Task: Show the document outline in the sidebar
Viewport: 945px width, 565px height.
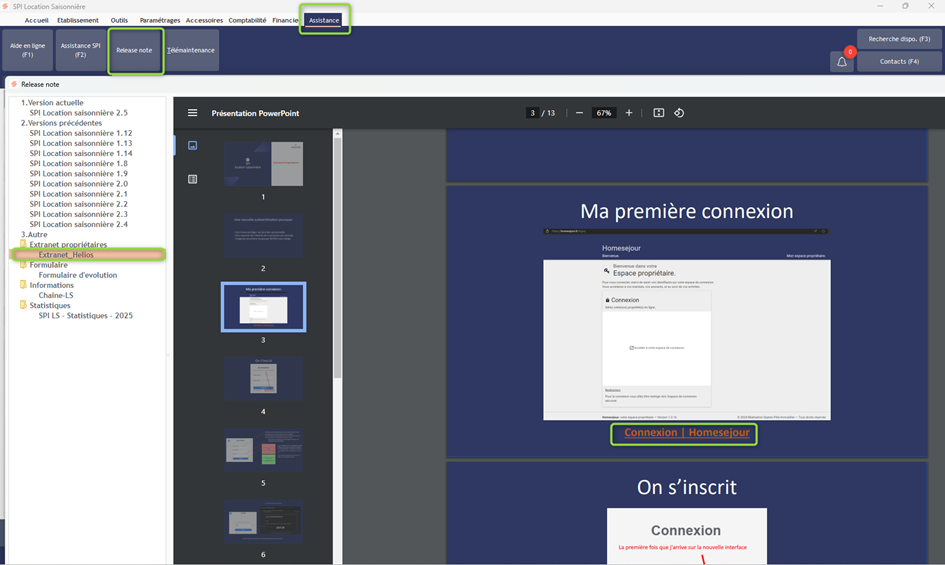Action: tap(192, 179)
